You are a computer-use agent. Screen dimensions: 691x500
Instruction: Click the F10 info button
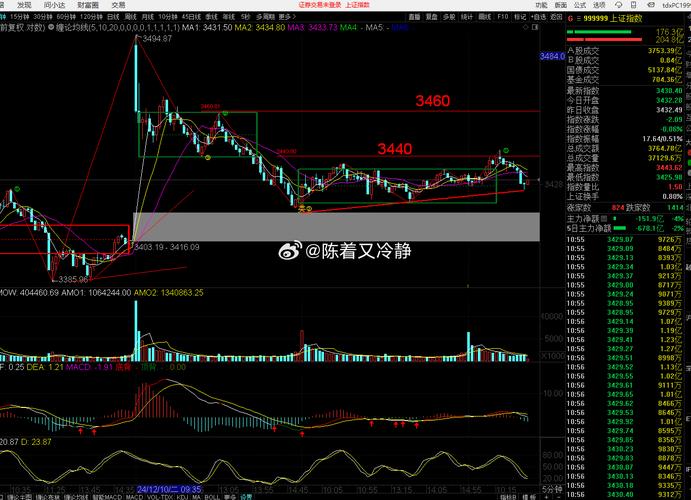(x=502, y=17)
